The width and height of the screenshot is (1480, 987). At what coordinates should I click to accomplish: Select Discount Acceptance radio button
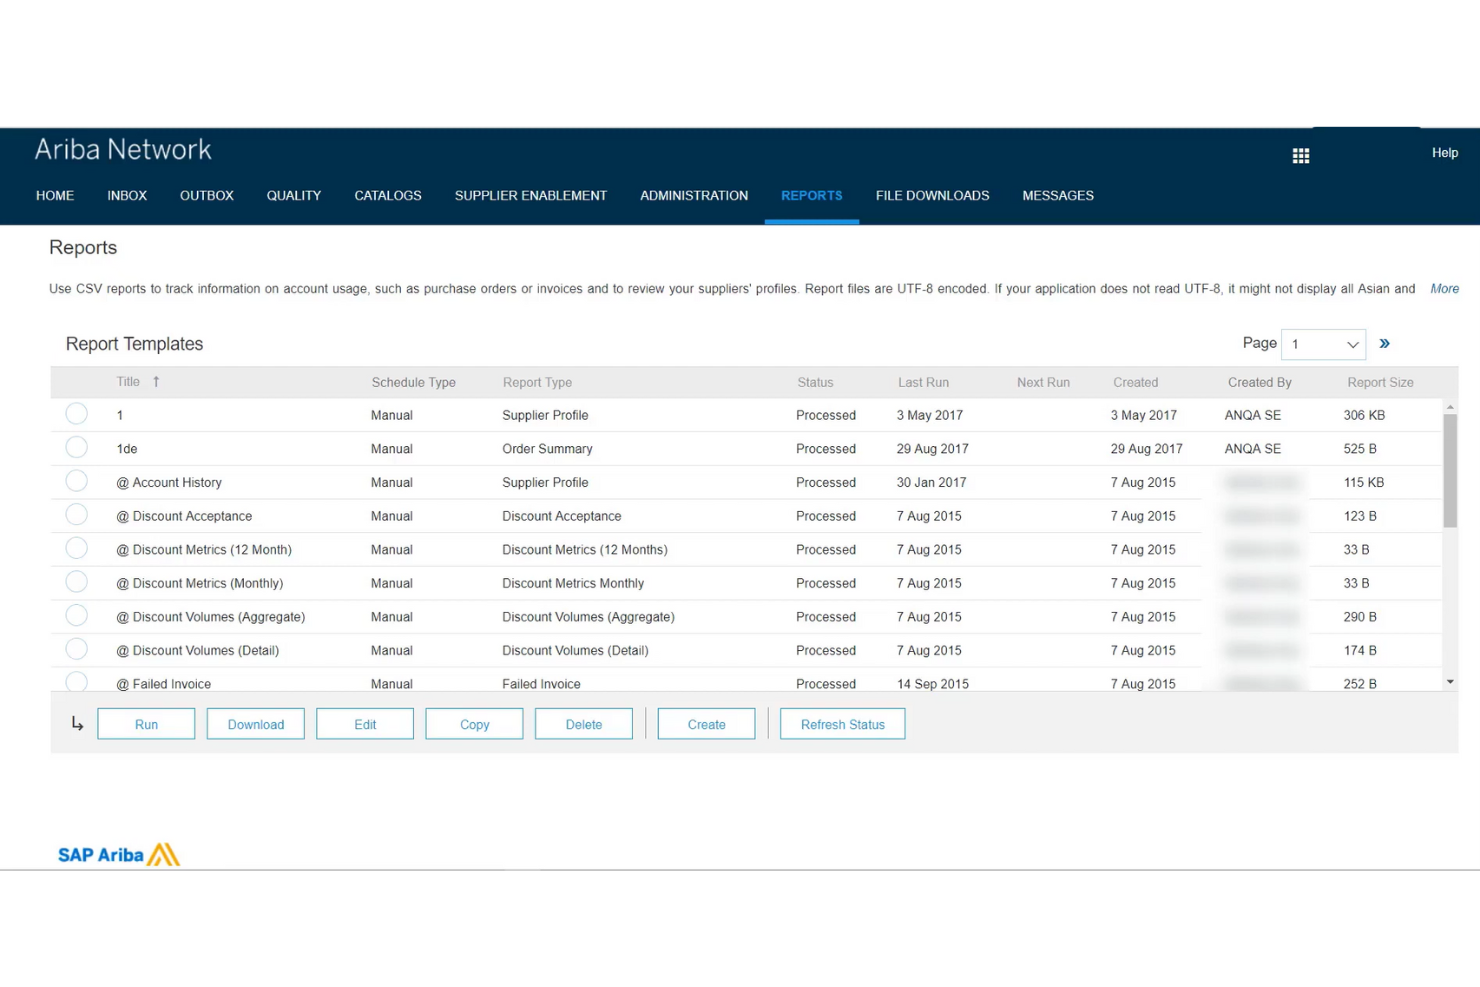point(76,515)
